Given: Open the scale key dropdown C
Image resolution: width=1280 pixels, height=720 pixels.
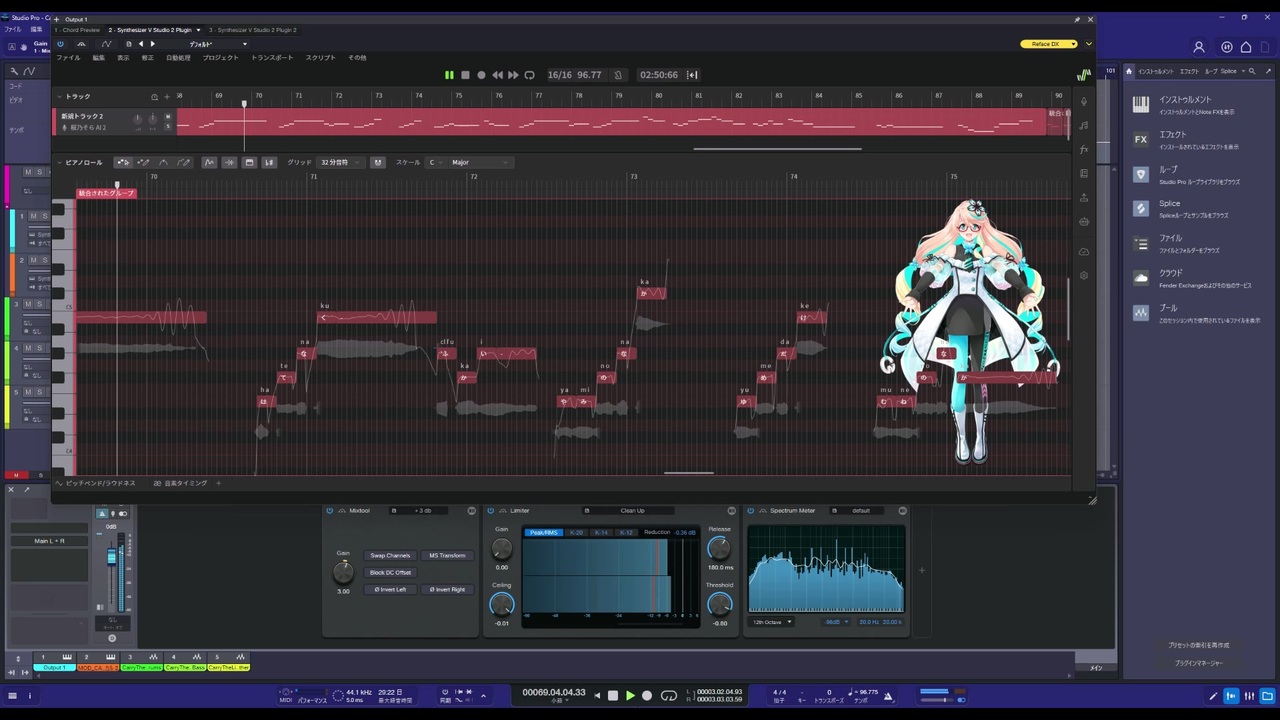Looking at the screenshot, I should pos(436,162).
